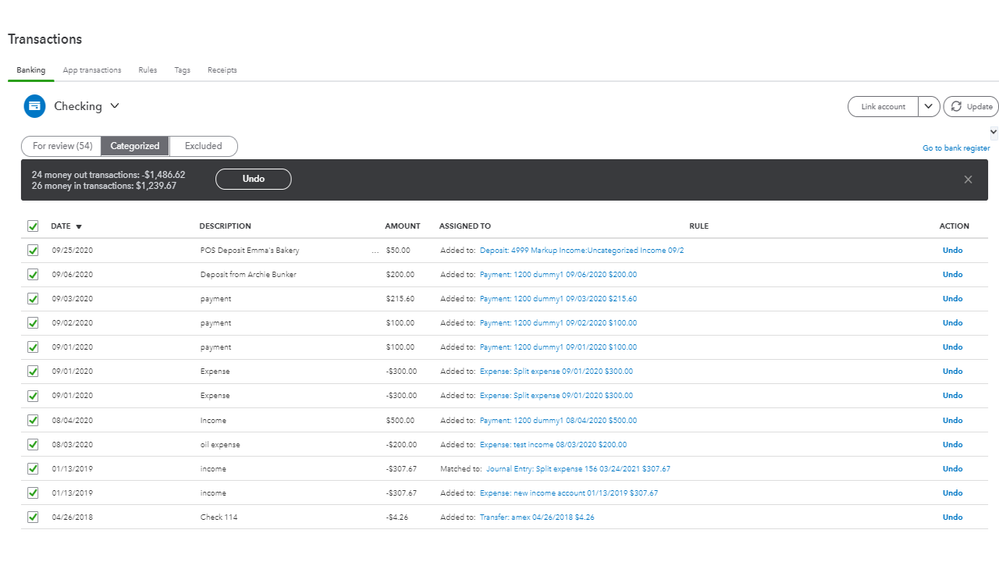The height and width of the screenshot is (562, 999).
Task: Click the Update refresh button
Action: 970,107
